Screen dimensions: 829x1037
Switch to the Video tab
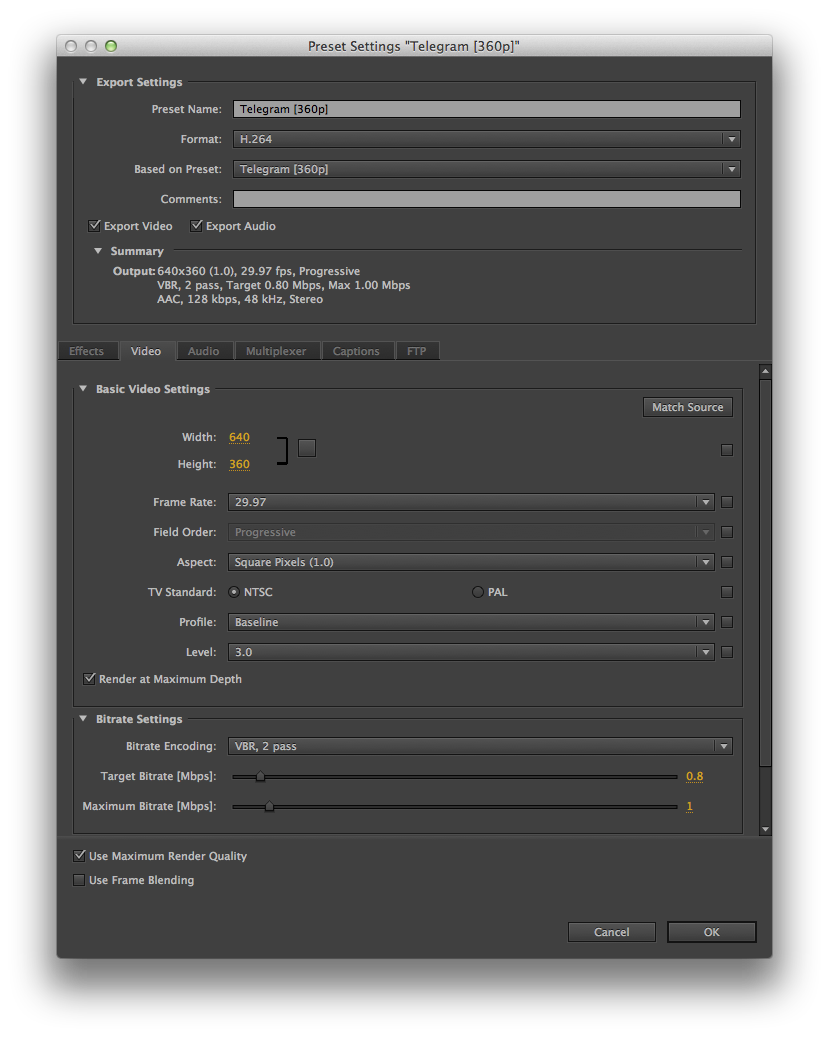tap(146, 351)
